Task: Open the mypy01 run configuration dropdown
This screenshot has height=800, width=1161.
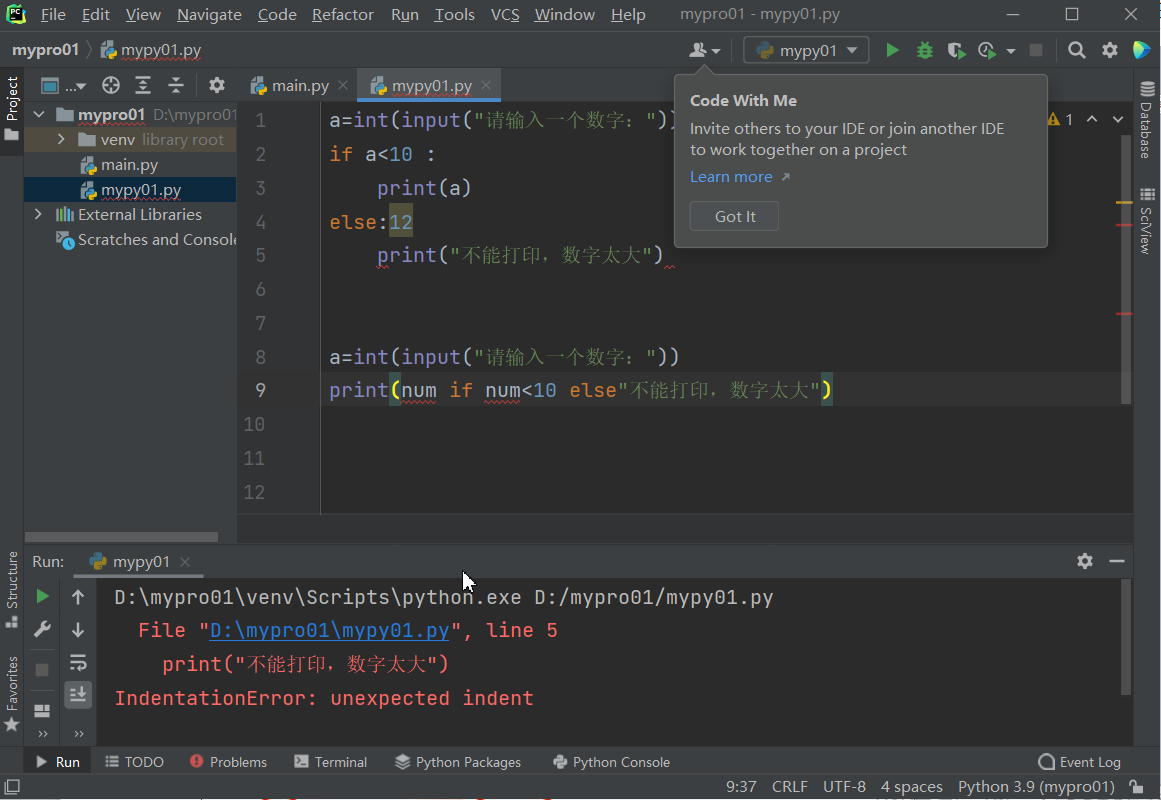Action: pos(806,50)
